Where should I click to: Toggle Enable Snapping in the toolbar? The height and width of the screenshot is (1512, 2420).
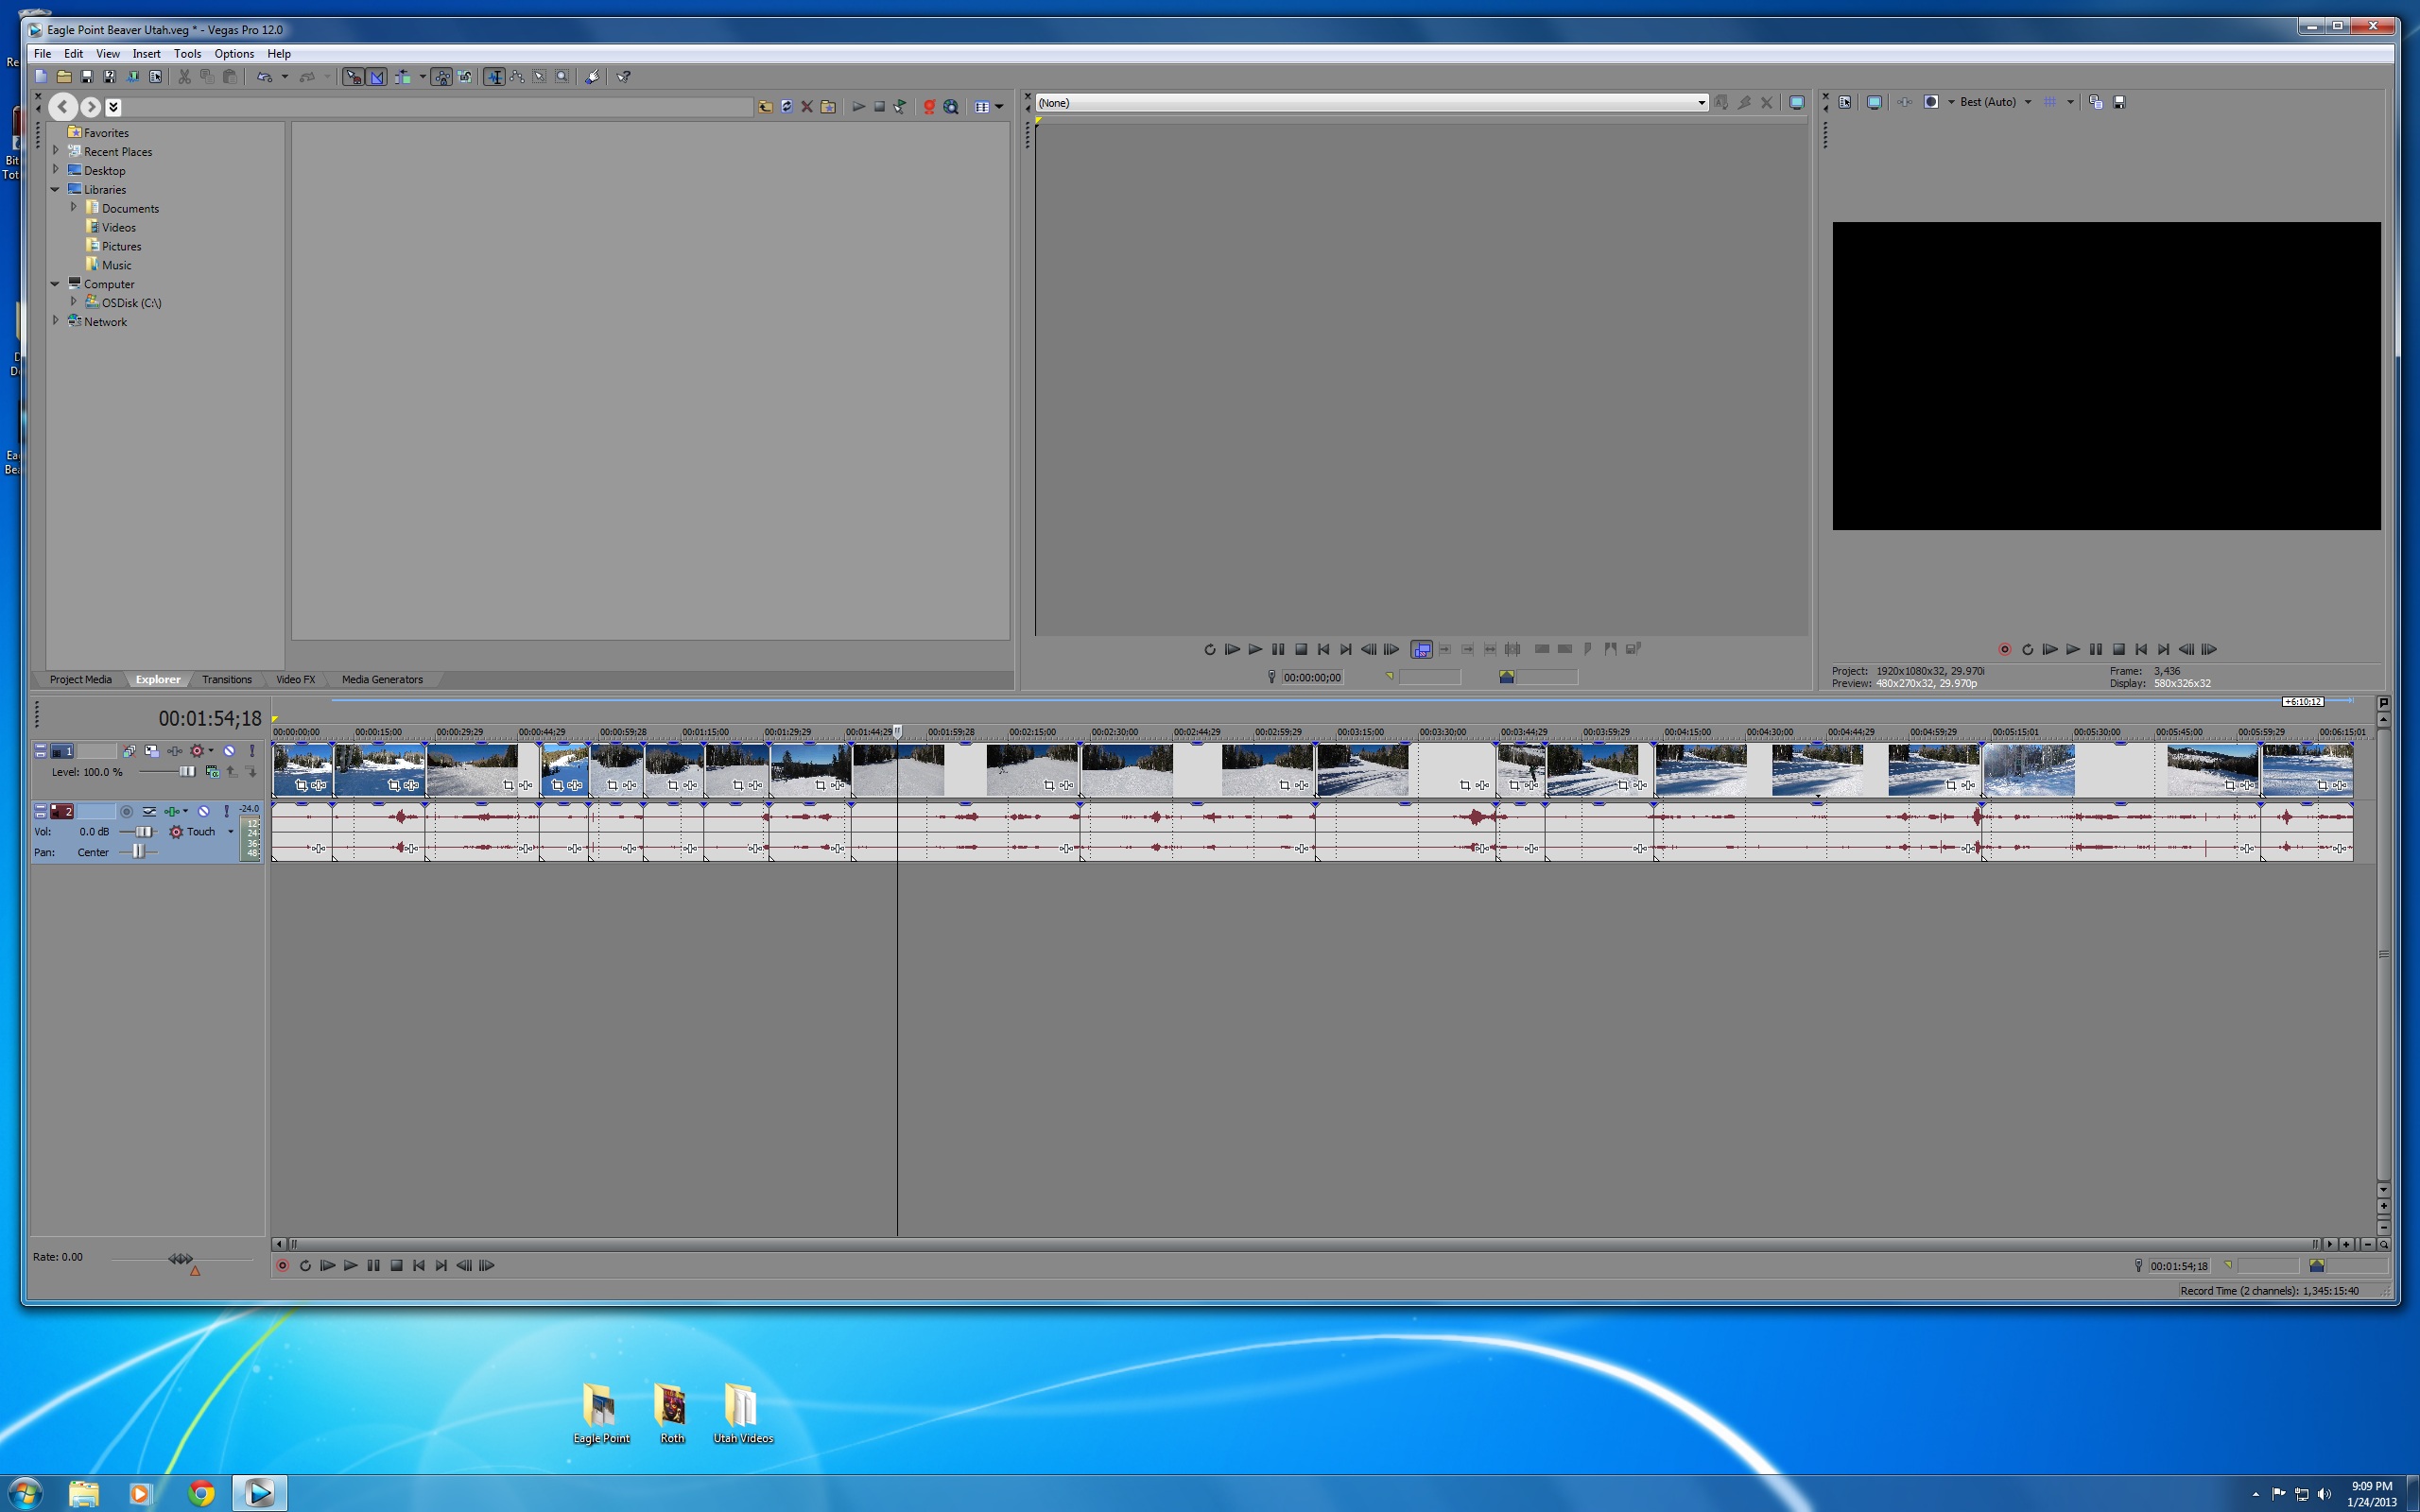point(353,77)
